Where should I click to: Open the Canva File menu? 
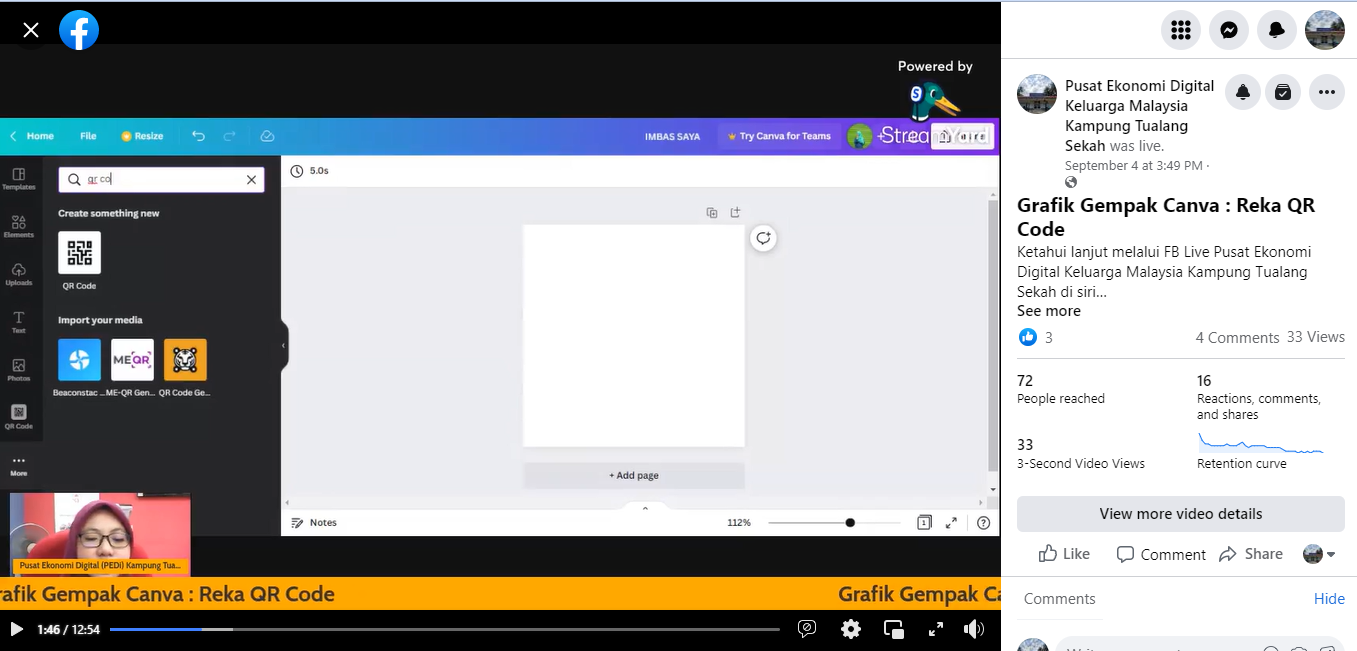(88, 136)
